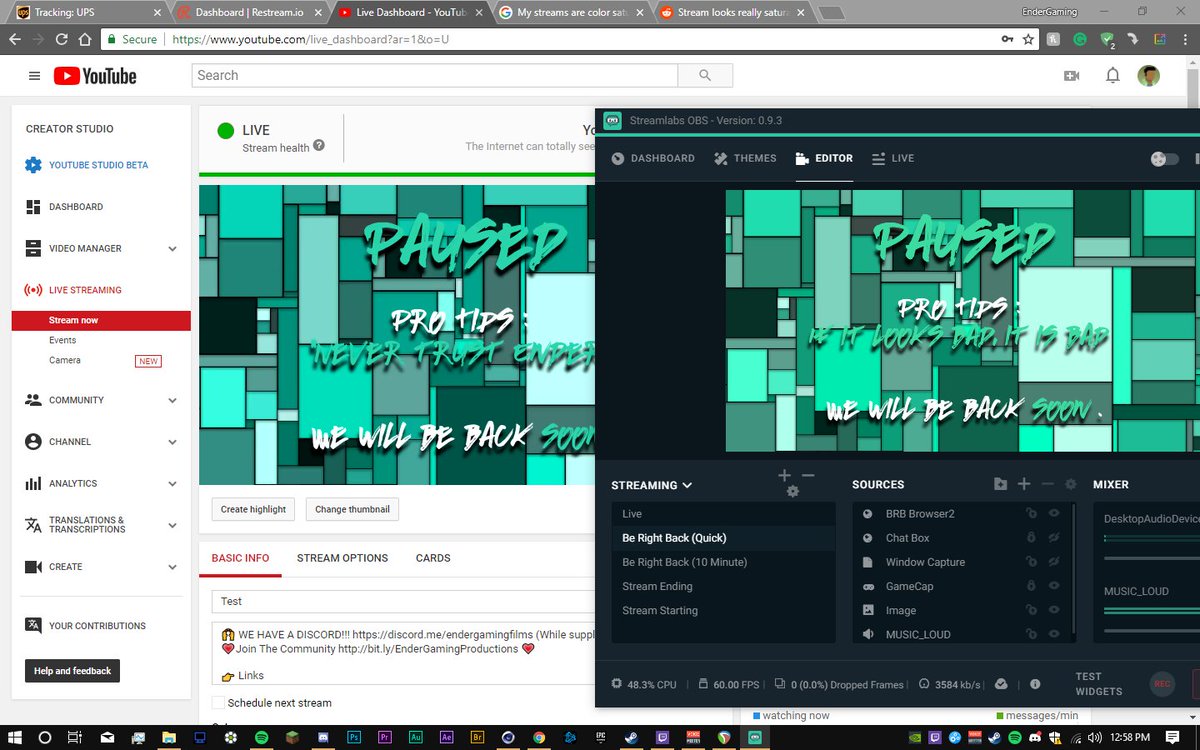Check the Schedule next stream checkbox
This screenshot has width=1200, height=750.
[x=218, y=702]
